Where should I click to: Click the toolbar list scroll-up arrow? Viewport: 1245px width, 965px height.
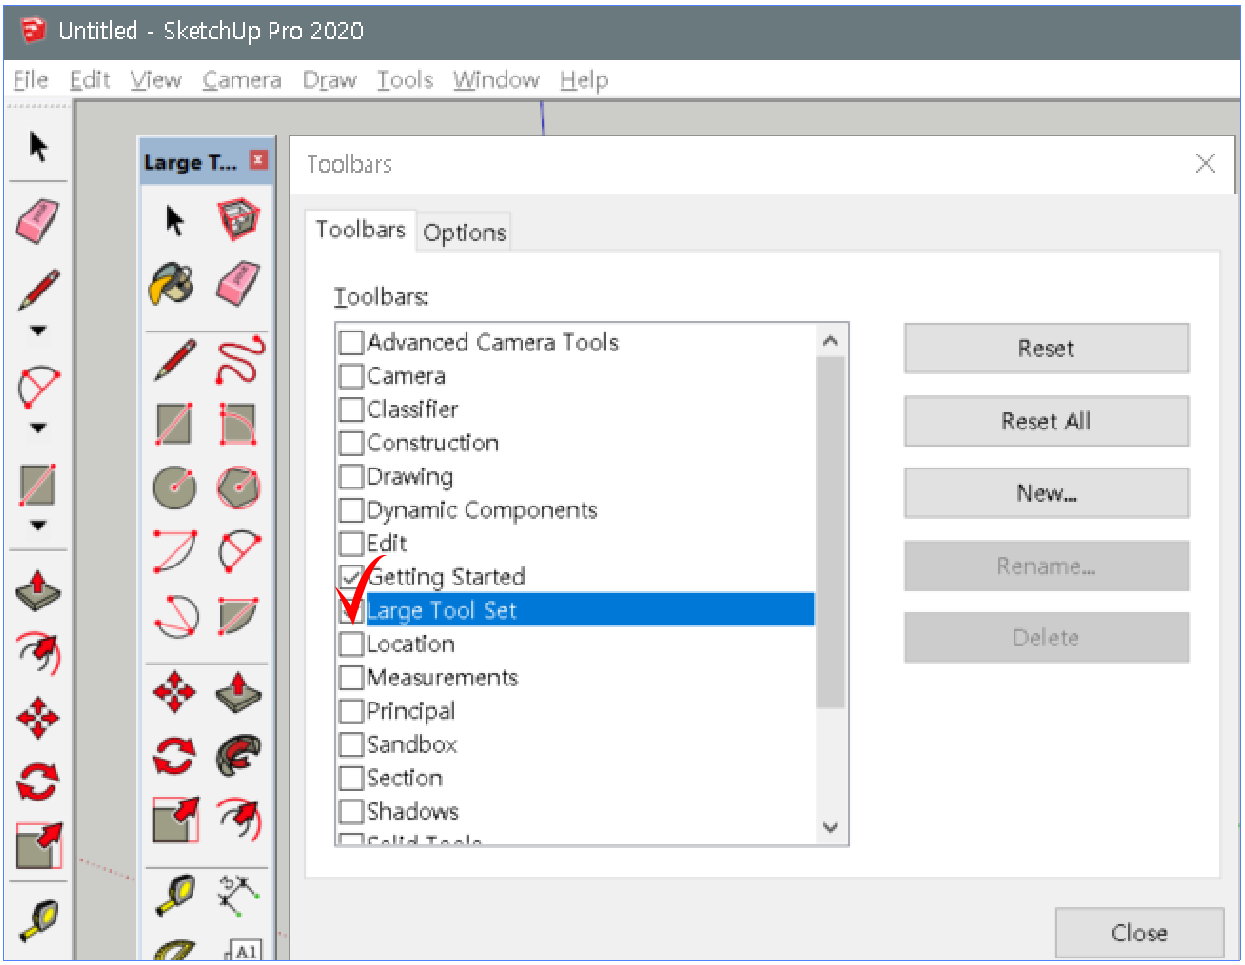coord(830,341)
